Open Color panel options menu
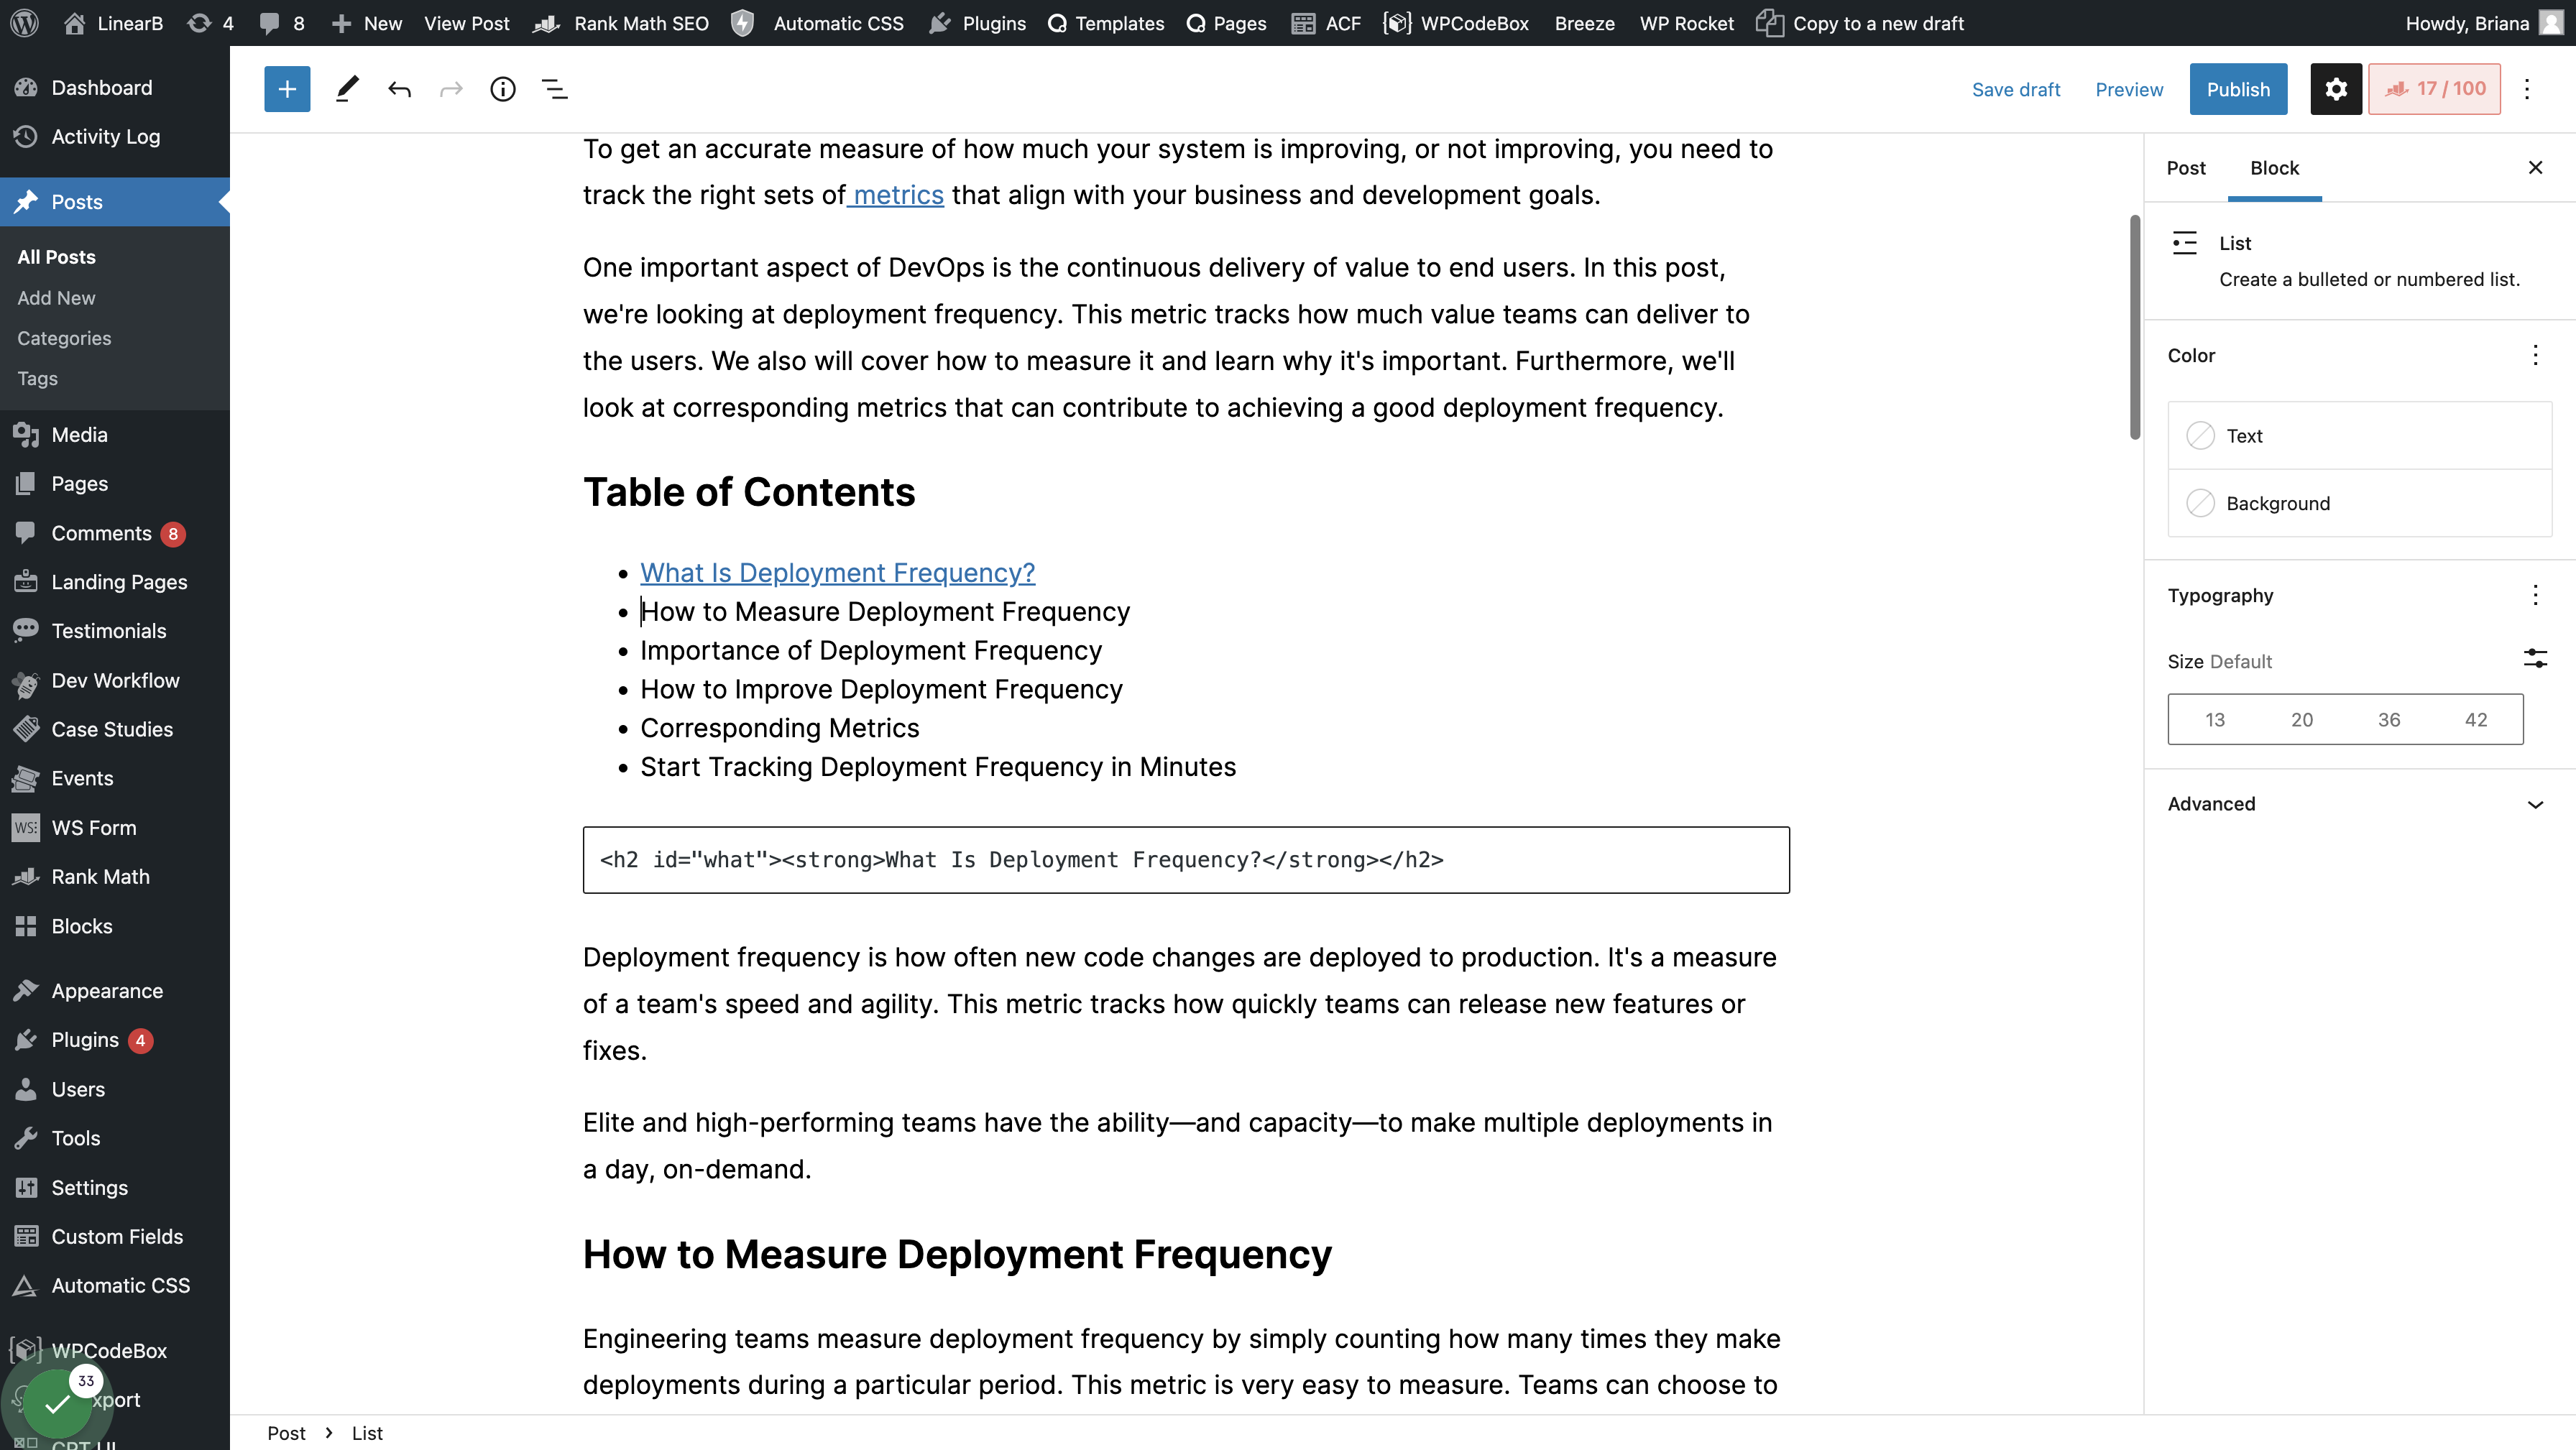This screenshot has width=2576, height=1450. (2535, 356)
